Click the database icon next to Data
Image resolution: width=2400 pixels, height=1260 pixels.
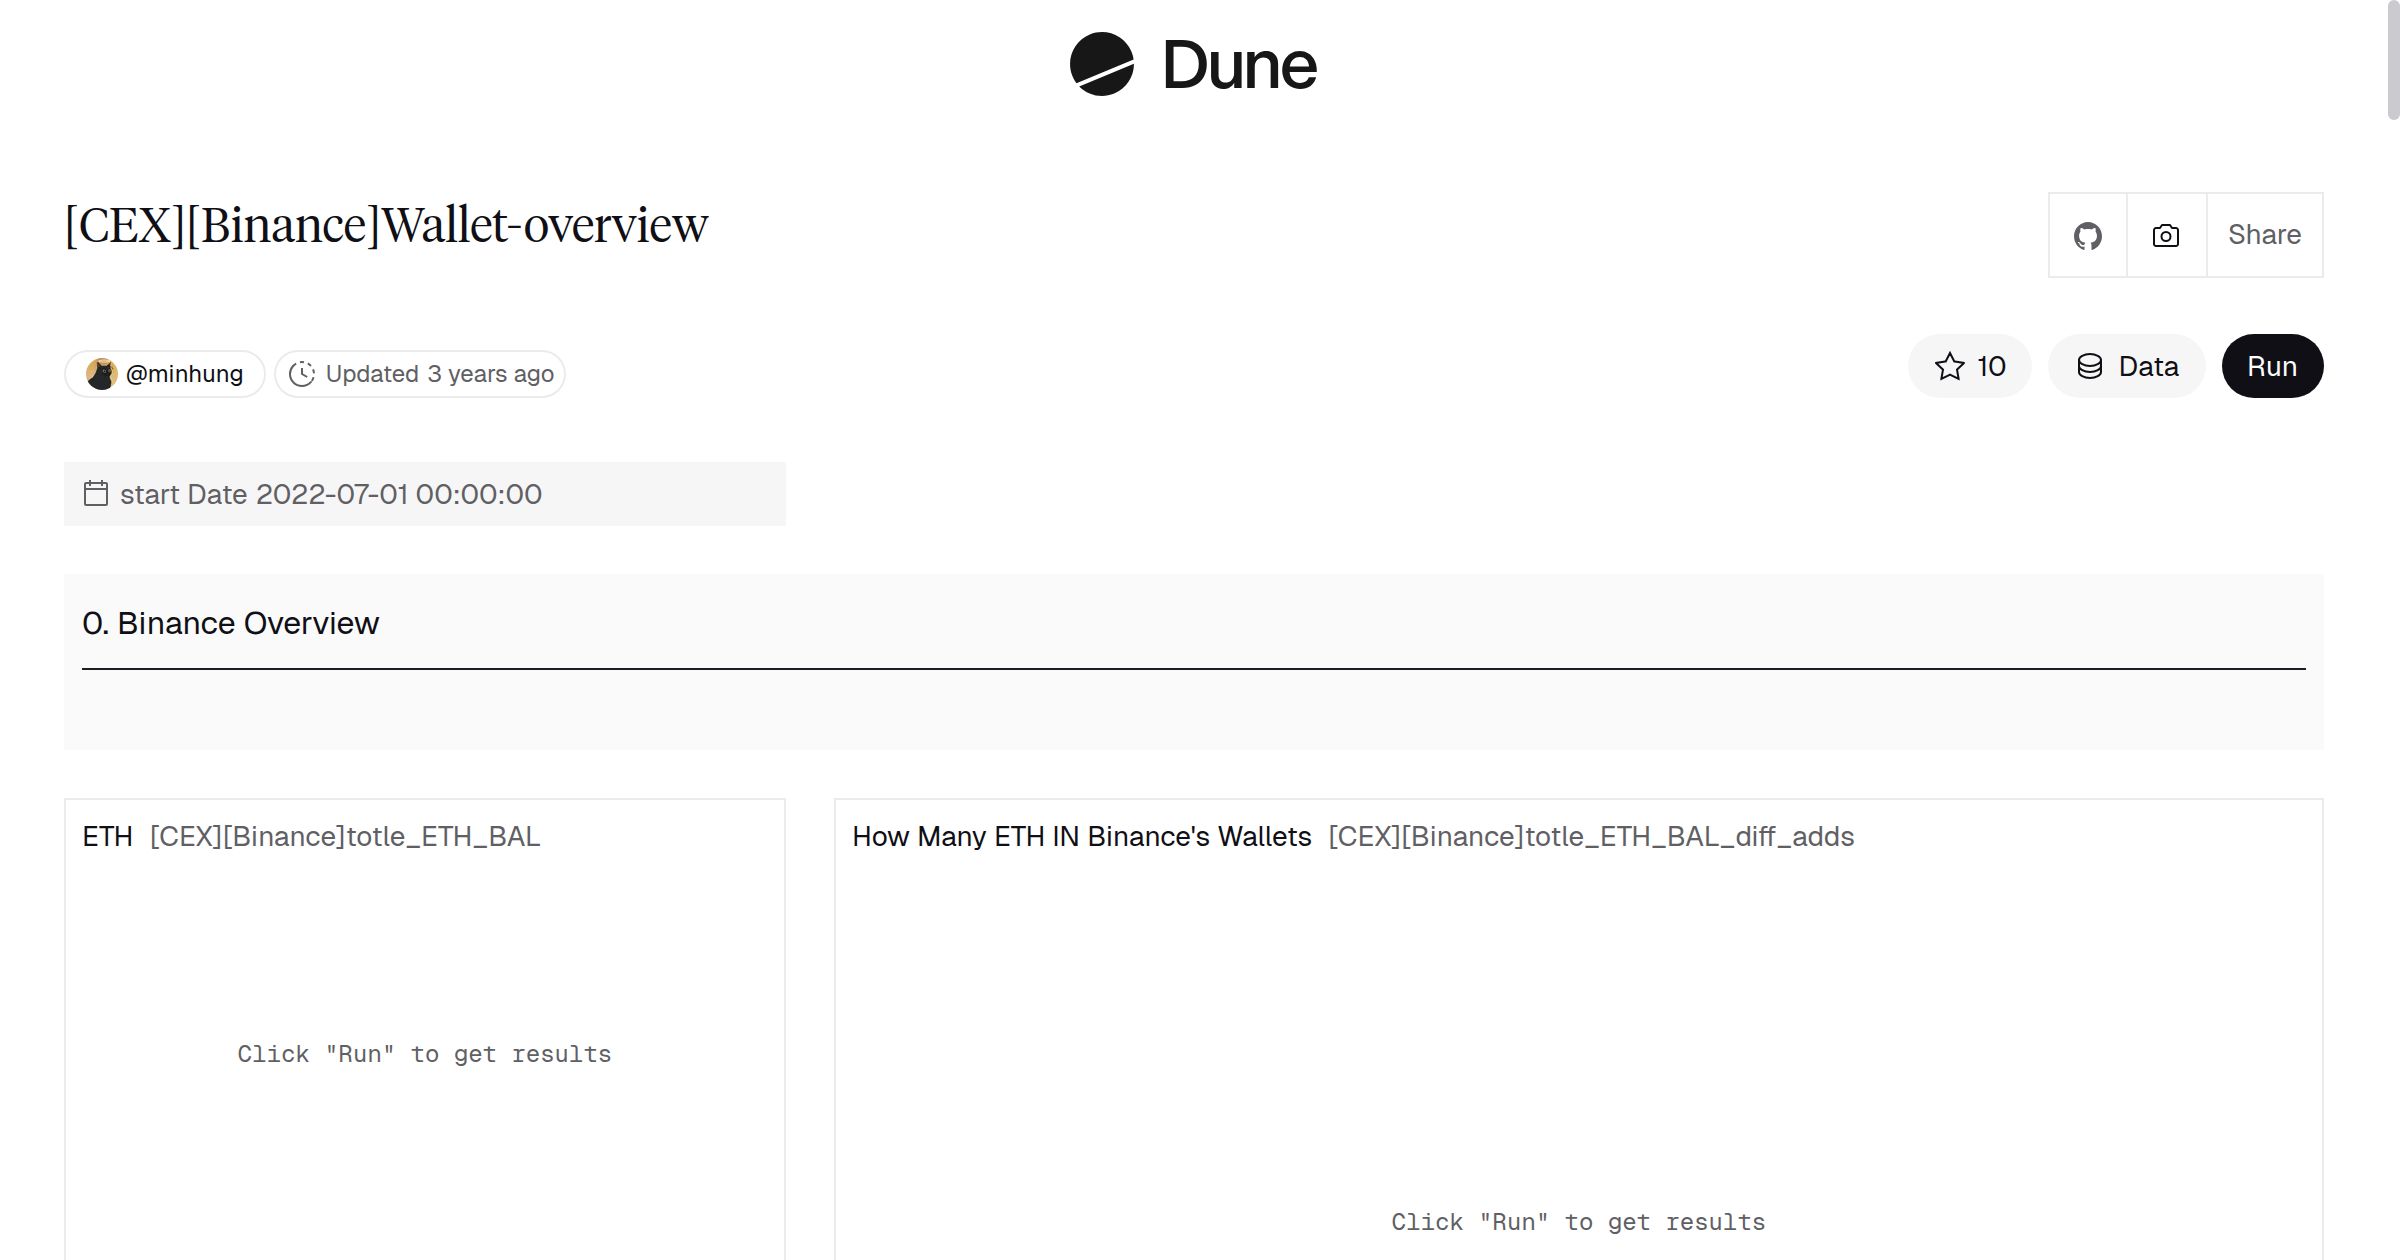tap(2090, 366)
